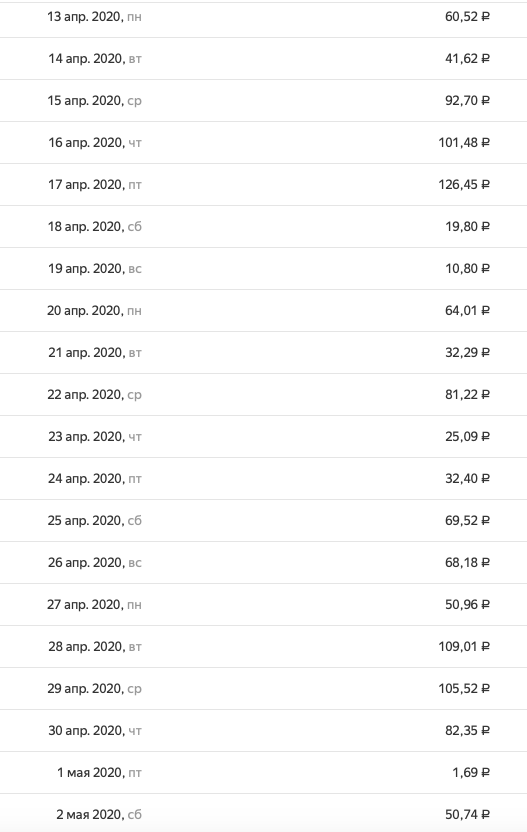Click the 105,52 ₽ amount
The image size is (527, 832).
[464, 688]
